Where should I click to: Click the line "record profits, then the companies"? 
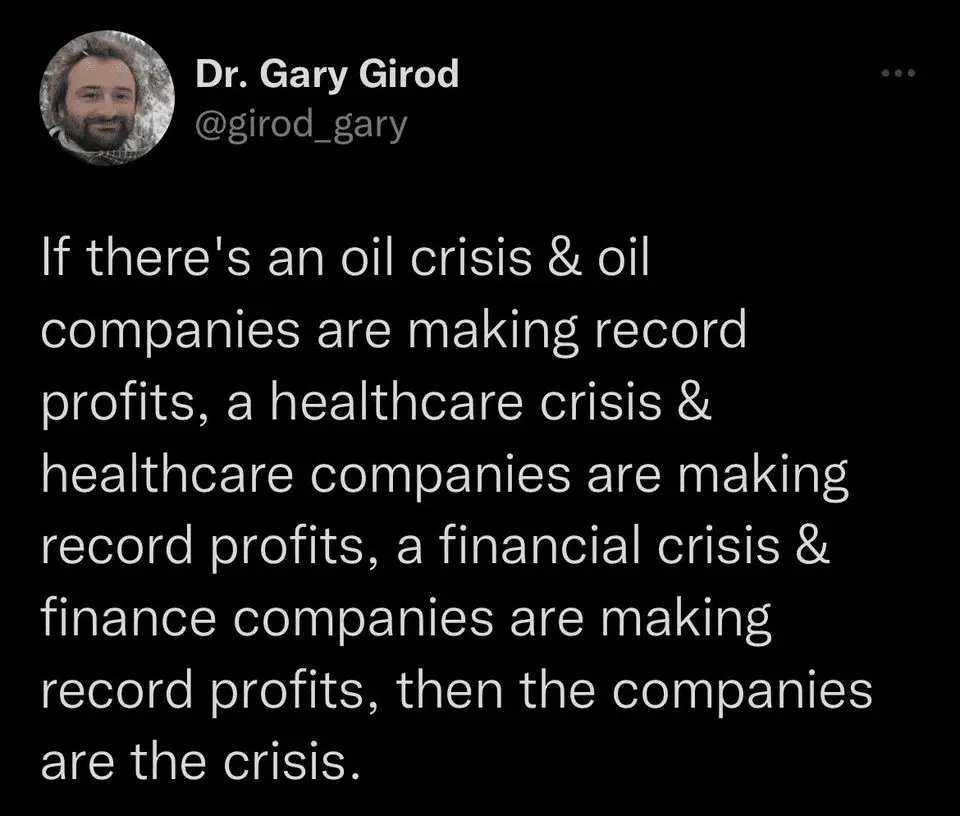(456, 689)
